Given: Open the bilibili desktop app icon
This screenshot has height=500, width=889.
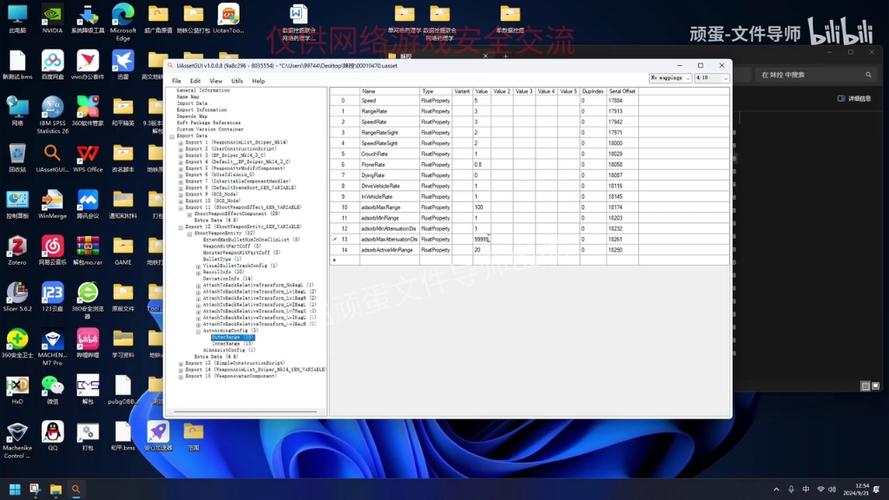Looking at the screenshot, I should tap(88, 344).
